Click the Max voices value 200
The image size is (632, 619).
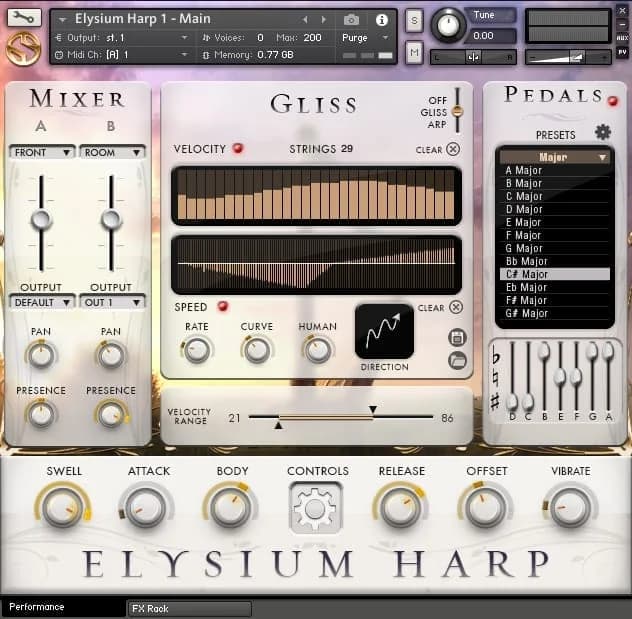pos(312,38)
